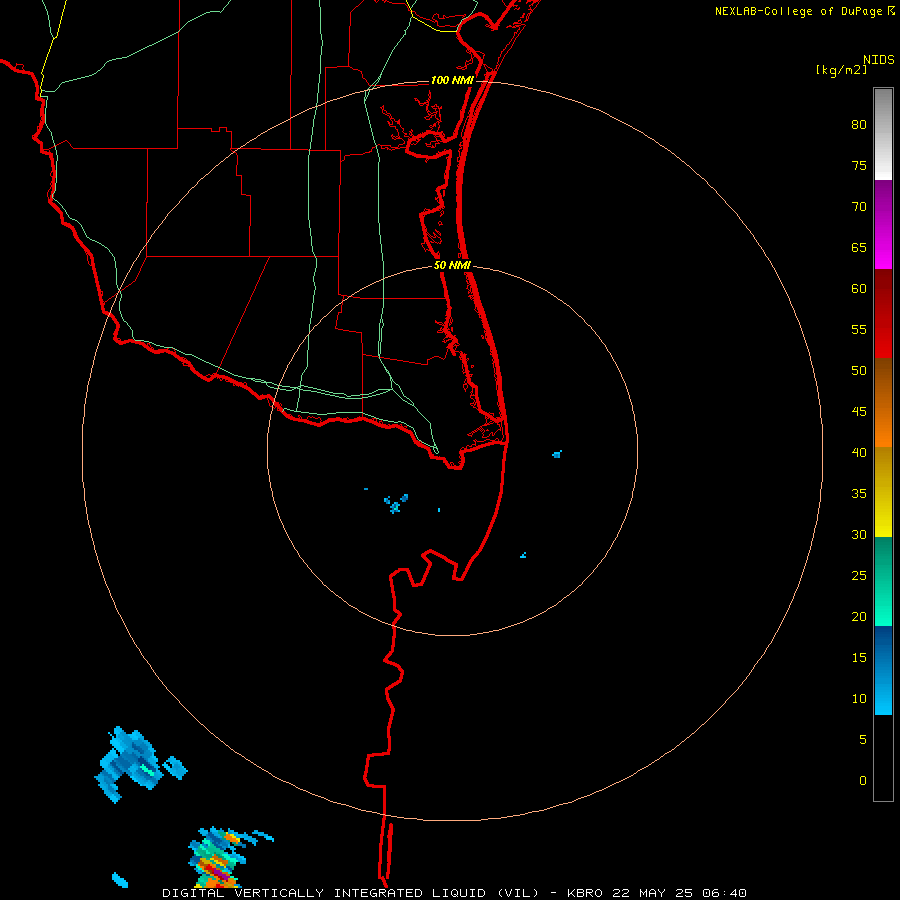Click the scale value 15
This screenshot has width=900, height=900.
click(859, 657)
